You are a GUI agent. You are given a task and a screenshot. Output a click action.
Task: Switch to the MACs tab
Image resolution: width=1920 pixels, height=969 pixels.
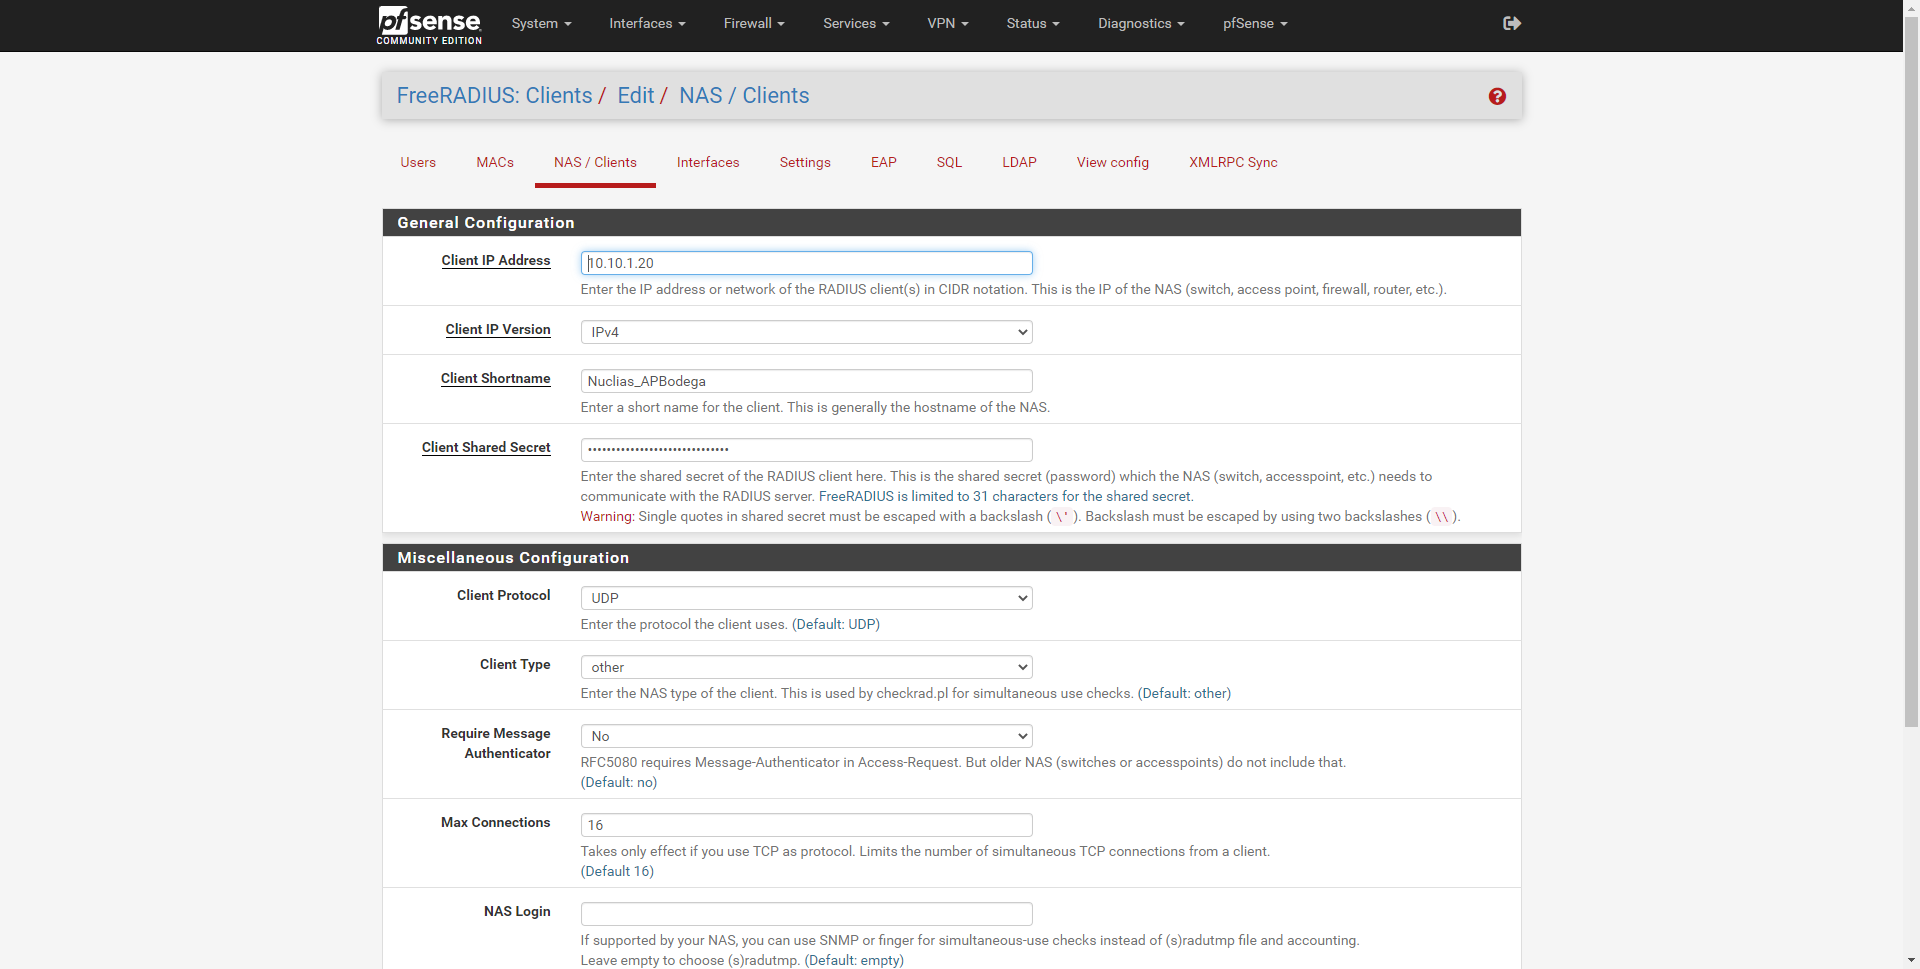pyautogui.click(x=495, y=162)
